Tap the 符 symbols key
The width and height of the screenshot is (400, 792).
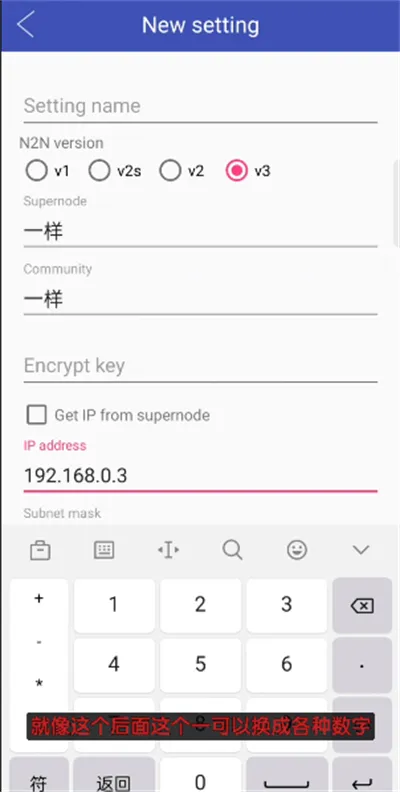(x=39, y=780)
